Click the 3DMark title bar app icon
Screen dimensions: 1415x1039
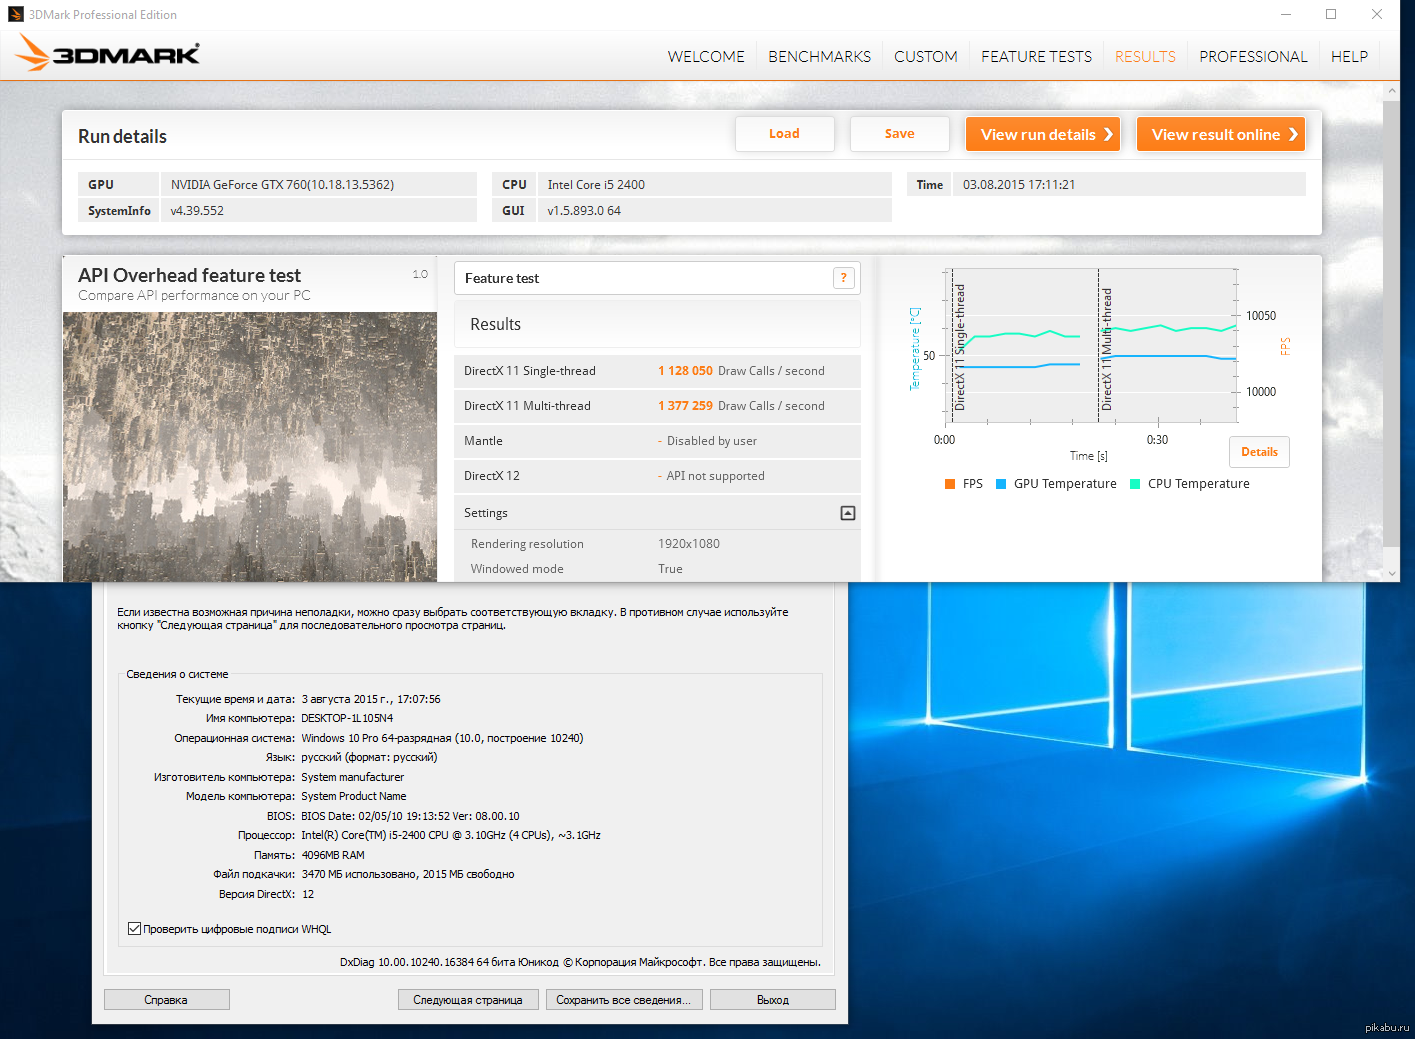(x=15, y=14)
